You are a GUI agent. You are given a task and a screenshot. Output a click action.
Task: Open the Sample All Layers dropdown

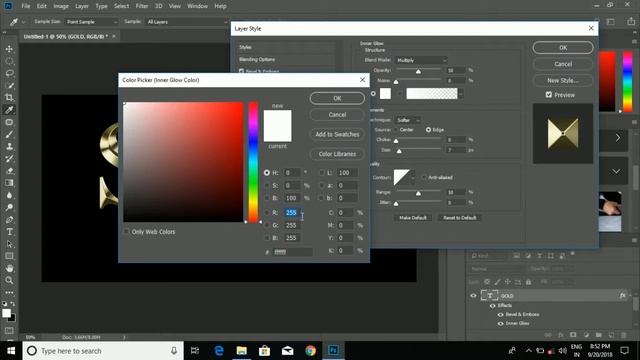pos(186,22)
